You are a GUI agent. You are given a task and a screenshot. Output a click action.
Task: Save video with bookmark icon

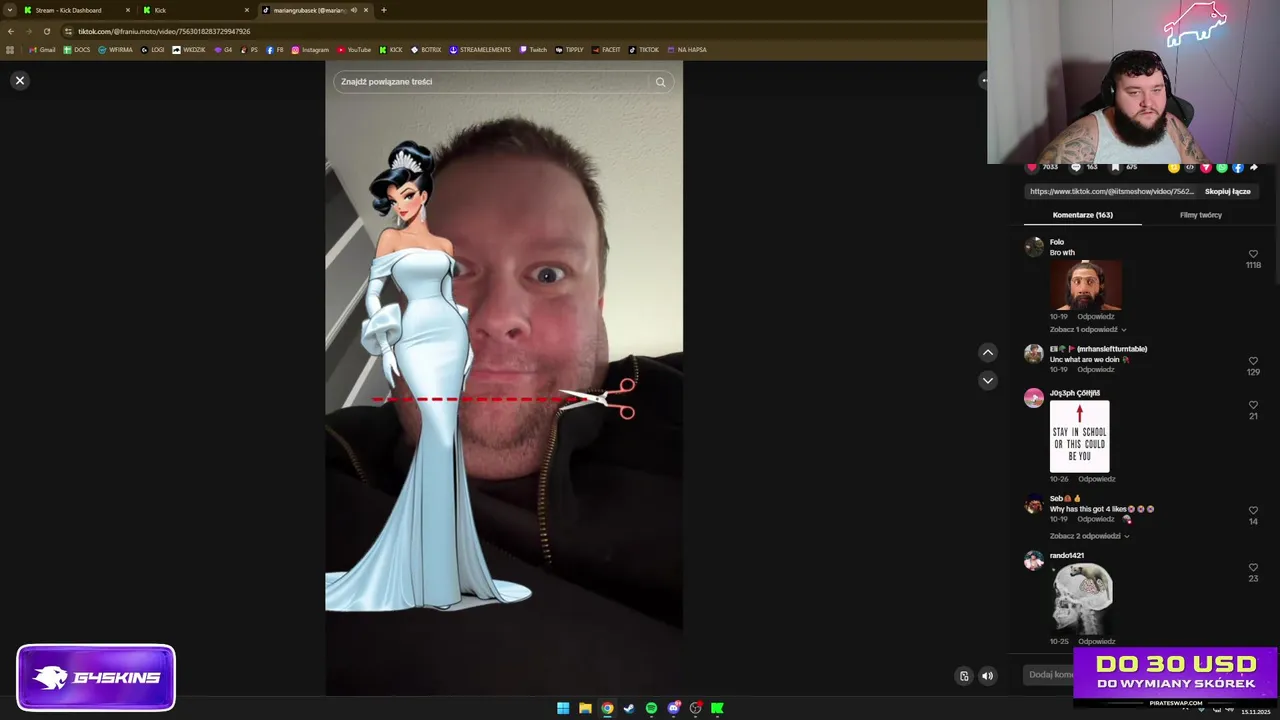tap(1115, 167)
